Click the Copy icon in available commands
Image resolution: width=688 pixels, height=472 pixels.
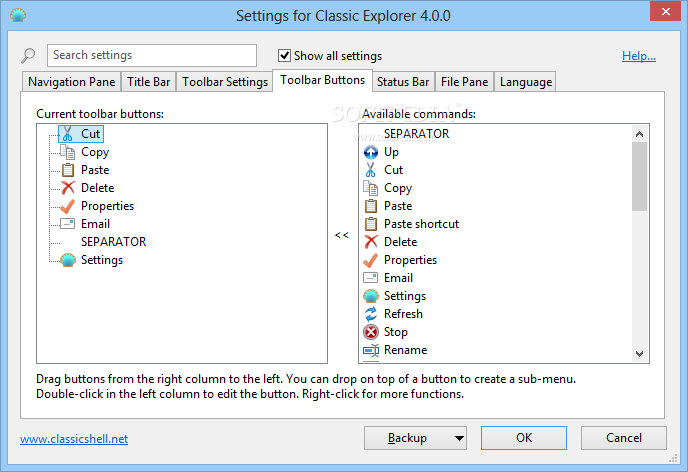tap(370, 188)
